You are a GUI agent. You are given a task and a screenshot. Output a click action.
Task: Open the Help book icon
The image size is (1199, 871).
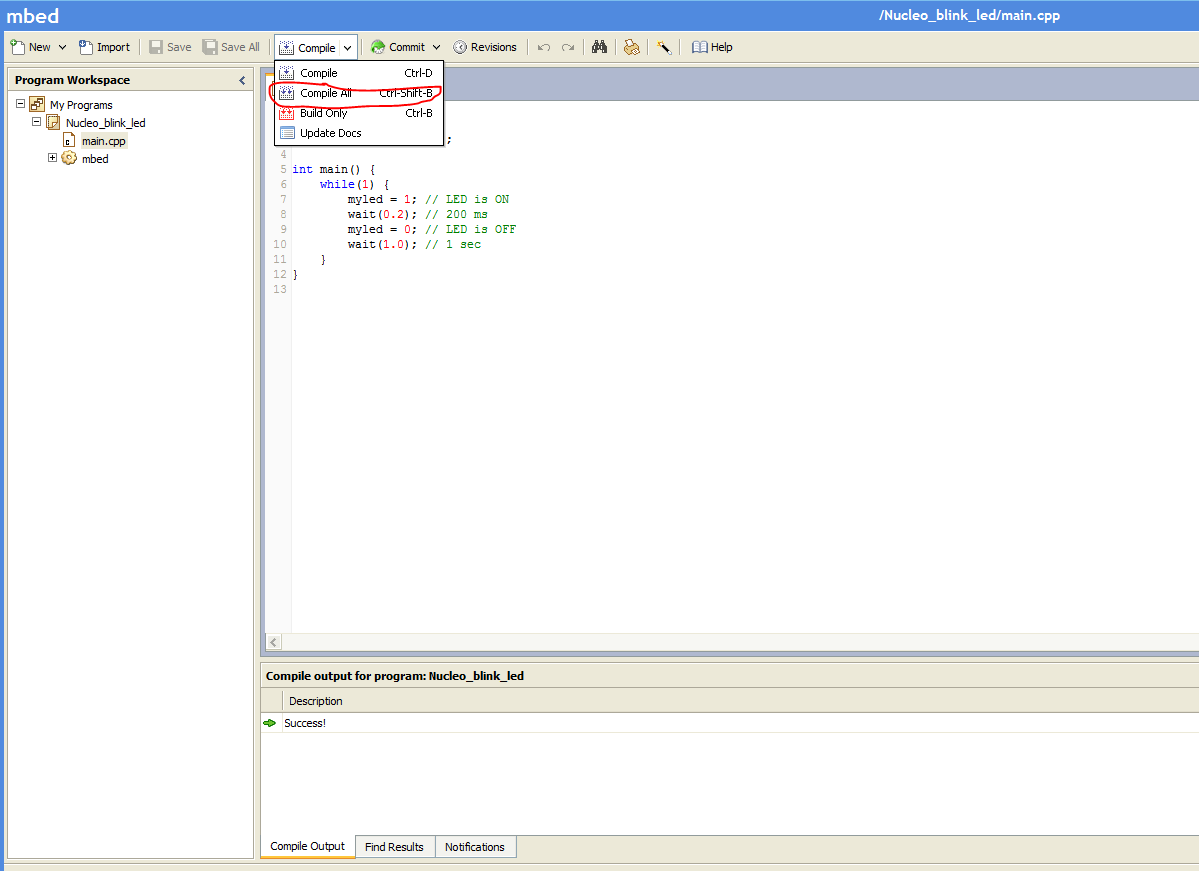[712, 47]
